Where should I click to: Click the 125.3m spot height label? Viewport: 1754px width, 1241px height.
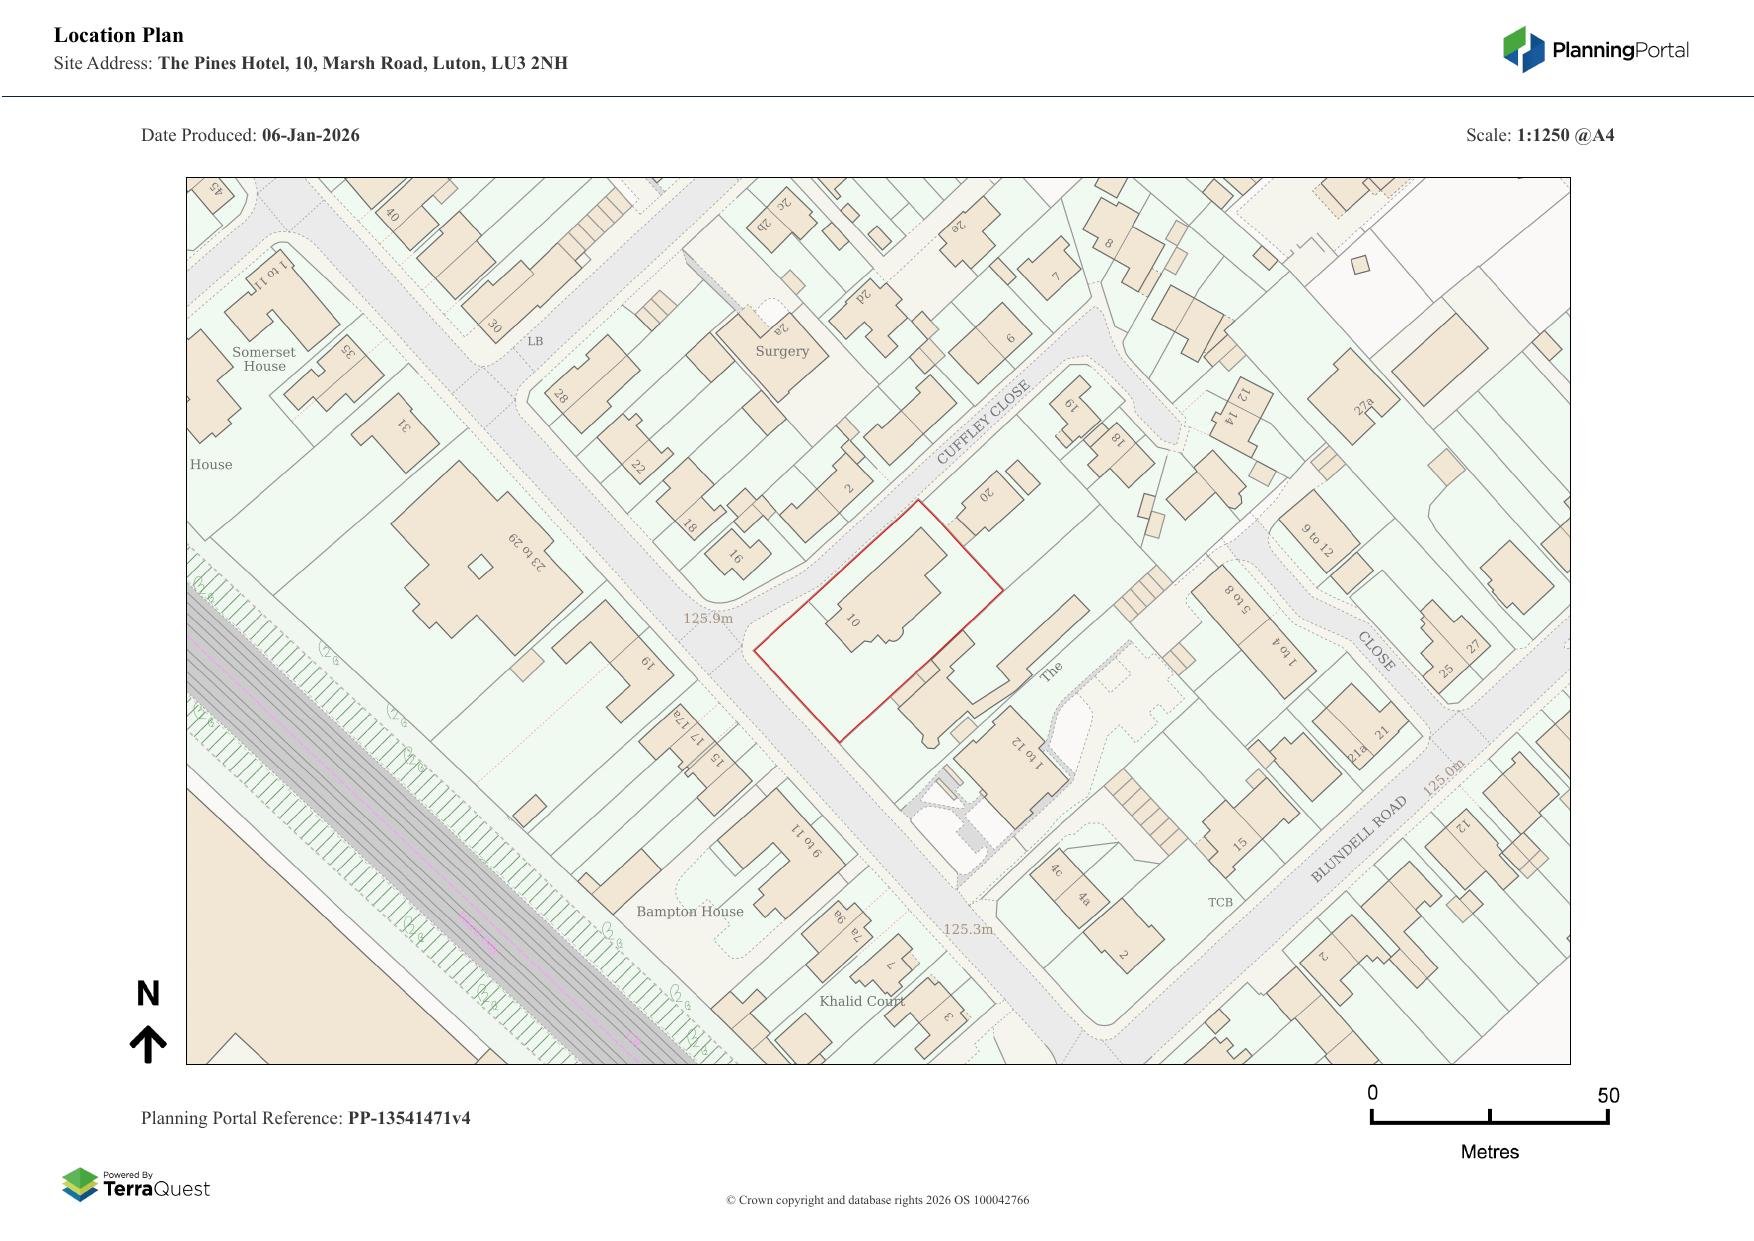pos(968,929)
